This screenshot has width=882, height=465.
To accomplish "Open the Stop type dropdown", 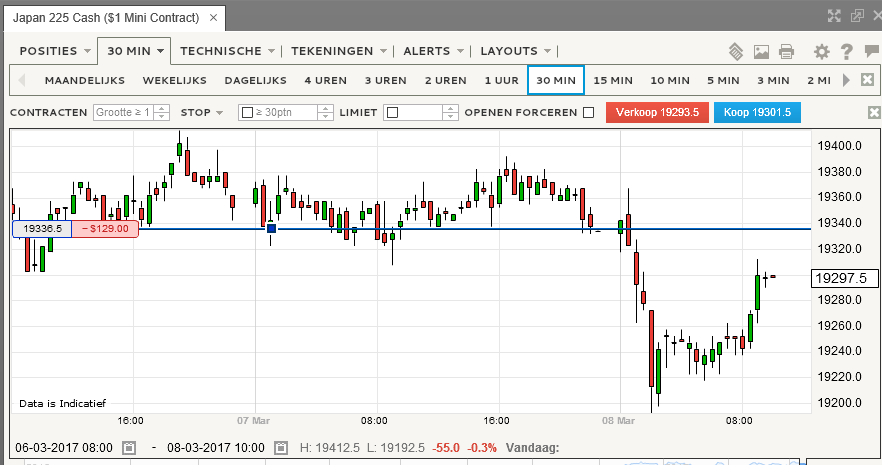I will (202, 112).
